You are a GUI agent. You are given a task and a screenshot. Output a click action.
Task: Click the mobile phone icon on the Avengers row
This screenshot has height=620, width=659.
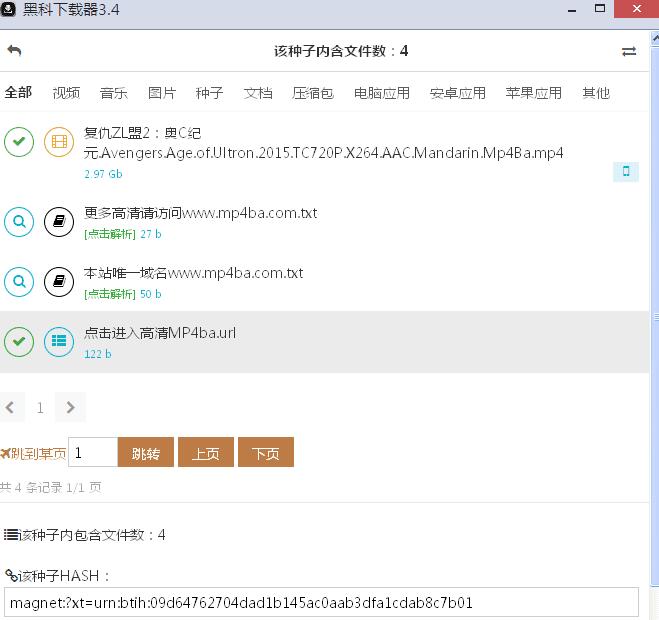(x=626, y=171)
